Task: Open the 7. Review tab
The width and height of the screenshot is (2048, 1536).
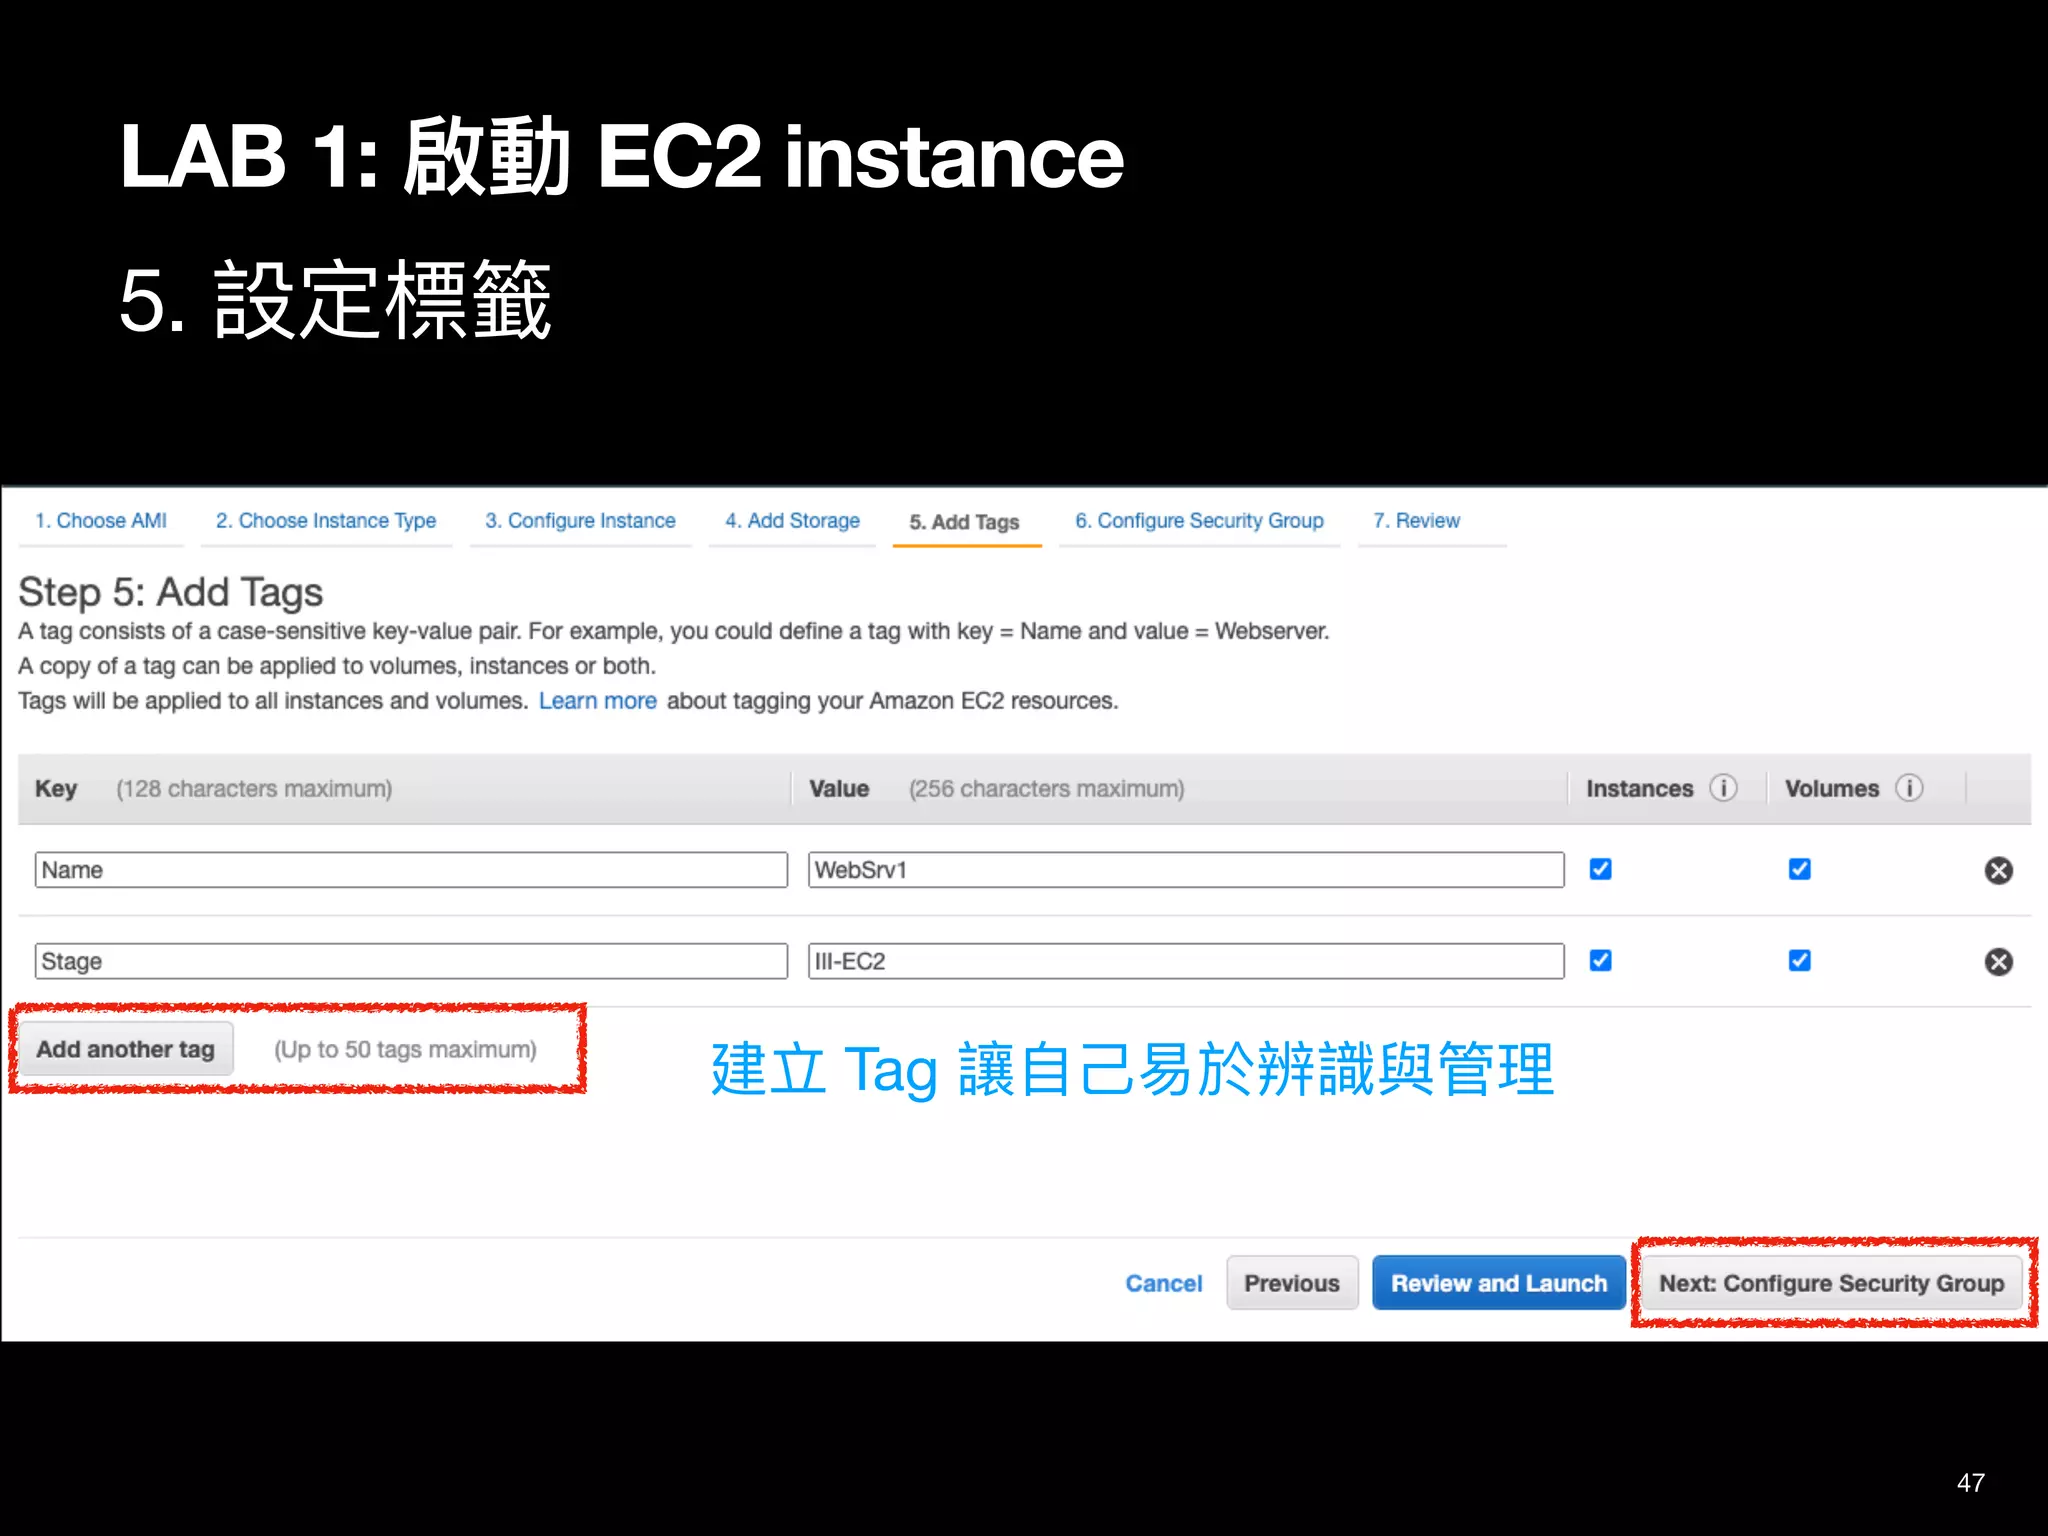Action: [x=1416, y=521]
